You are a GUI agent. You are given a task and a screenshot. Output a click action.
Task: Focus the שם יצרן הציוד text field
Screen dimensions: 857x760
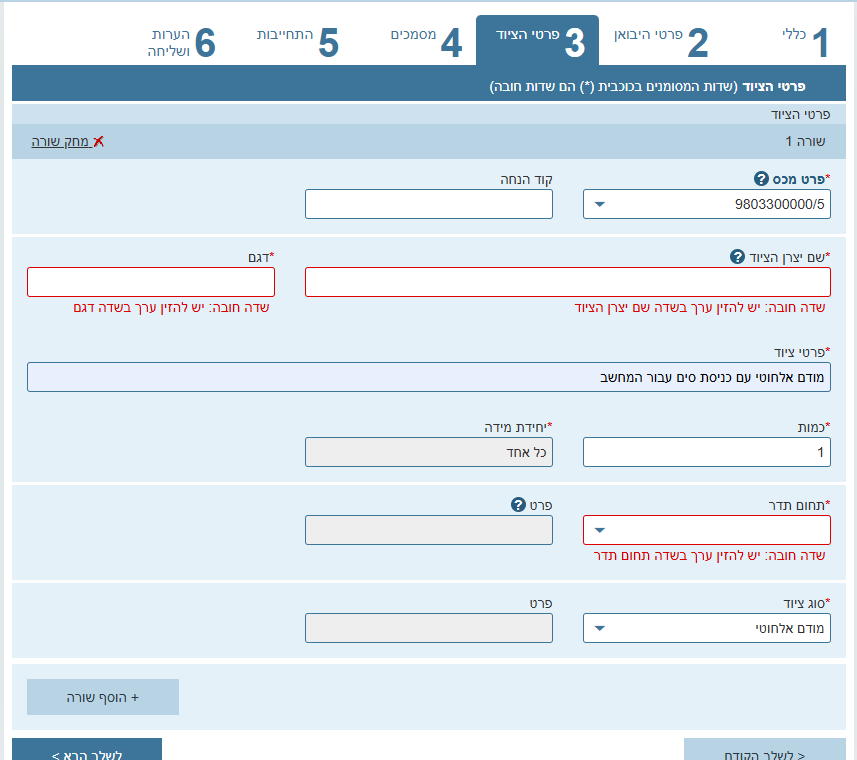[567, 282]
